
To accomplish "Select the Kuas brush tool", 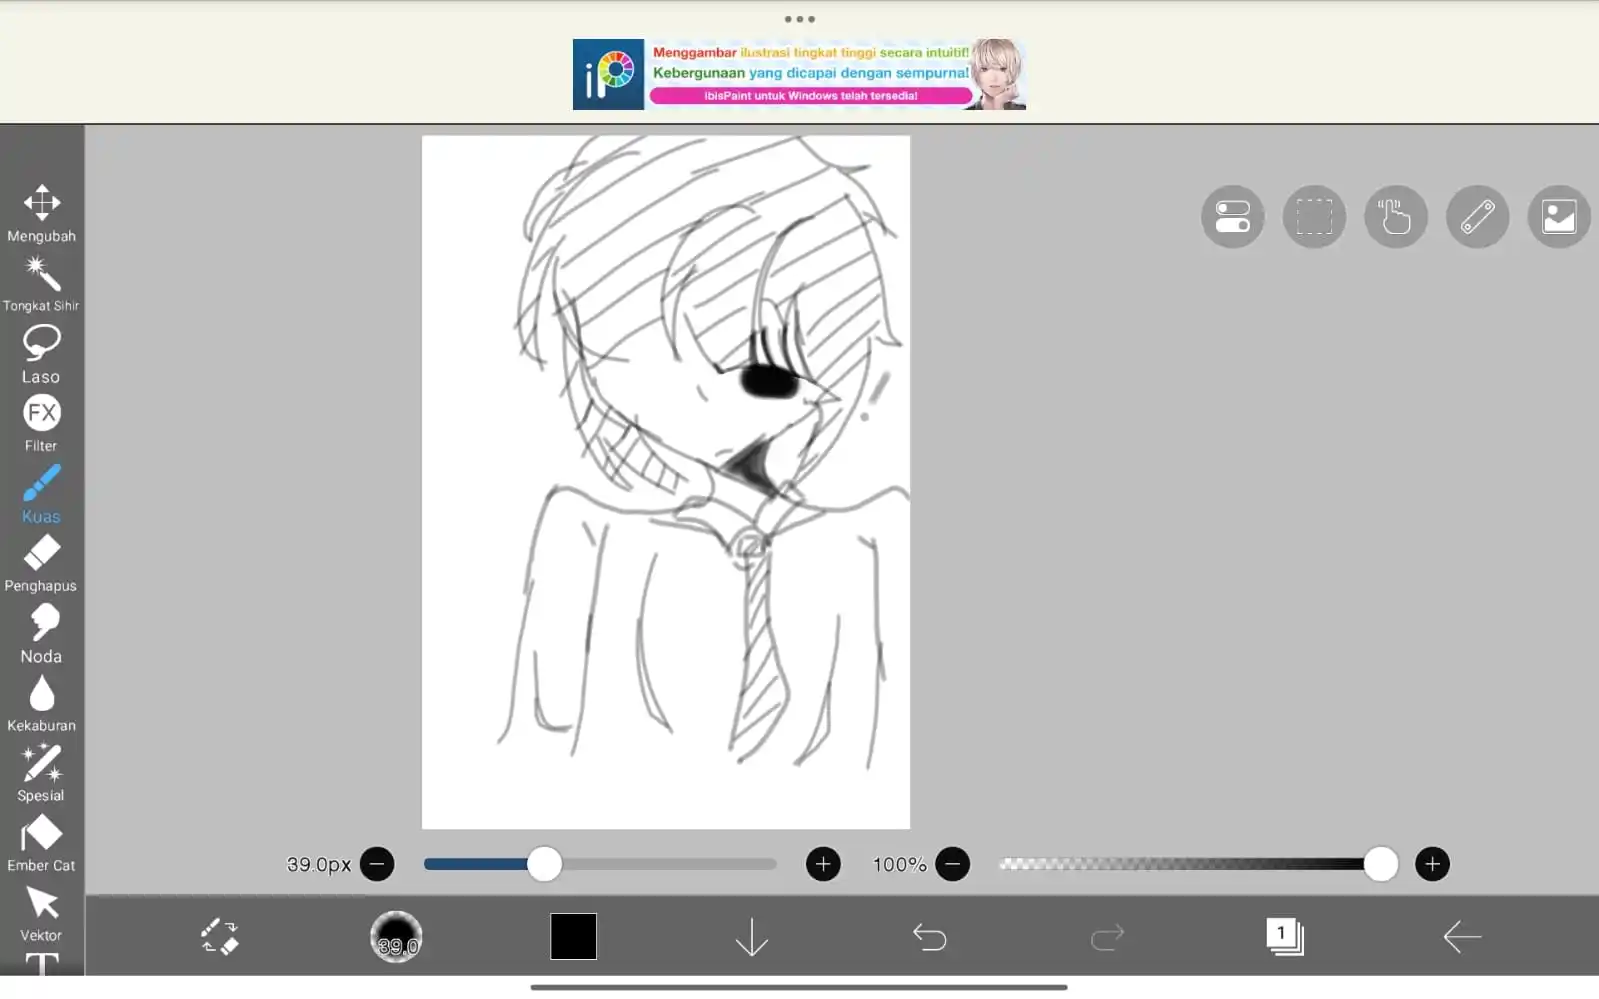I will [x=41, y=494].
